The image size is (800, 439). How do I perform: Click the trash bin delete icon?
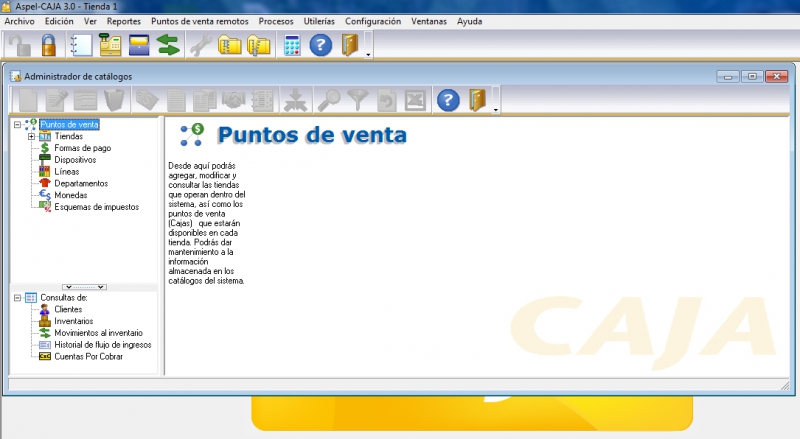115,100
